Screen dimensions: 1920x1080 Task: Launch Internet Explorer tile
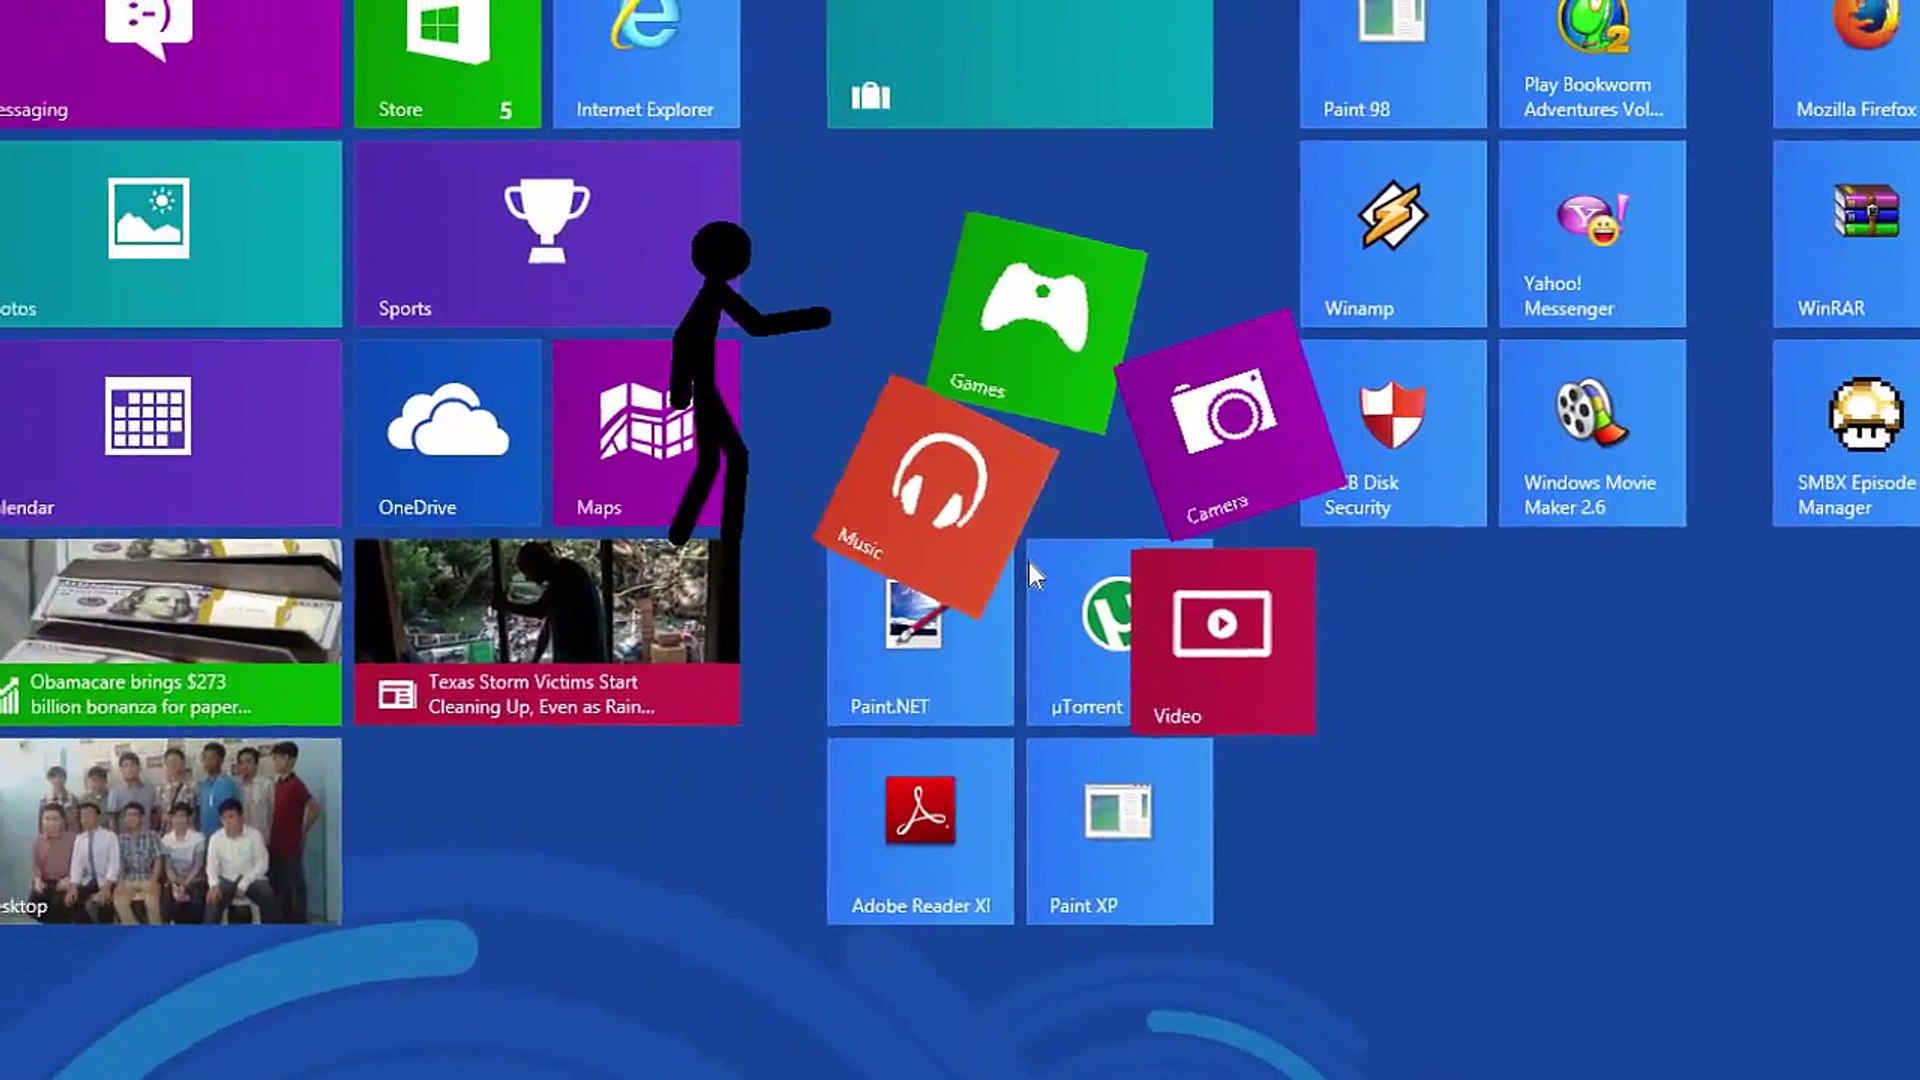point(646,62)
